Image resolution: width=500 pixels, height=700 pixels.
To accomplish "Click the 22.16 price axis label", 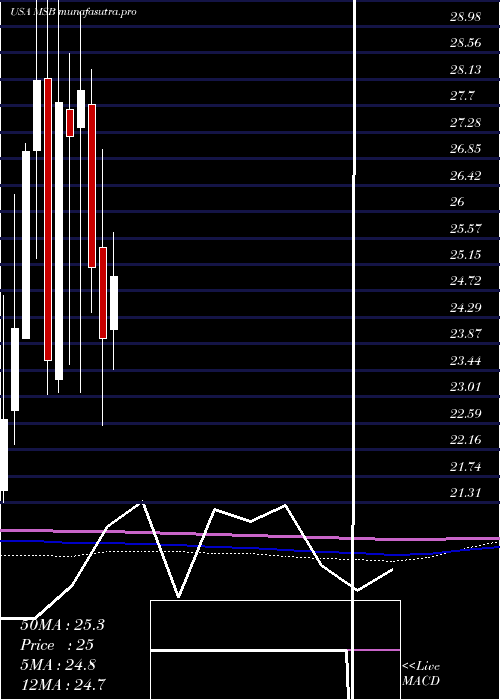I will coord(465,440).
